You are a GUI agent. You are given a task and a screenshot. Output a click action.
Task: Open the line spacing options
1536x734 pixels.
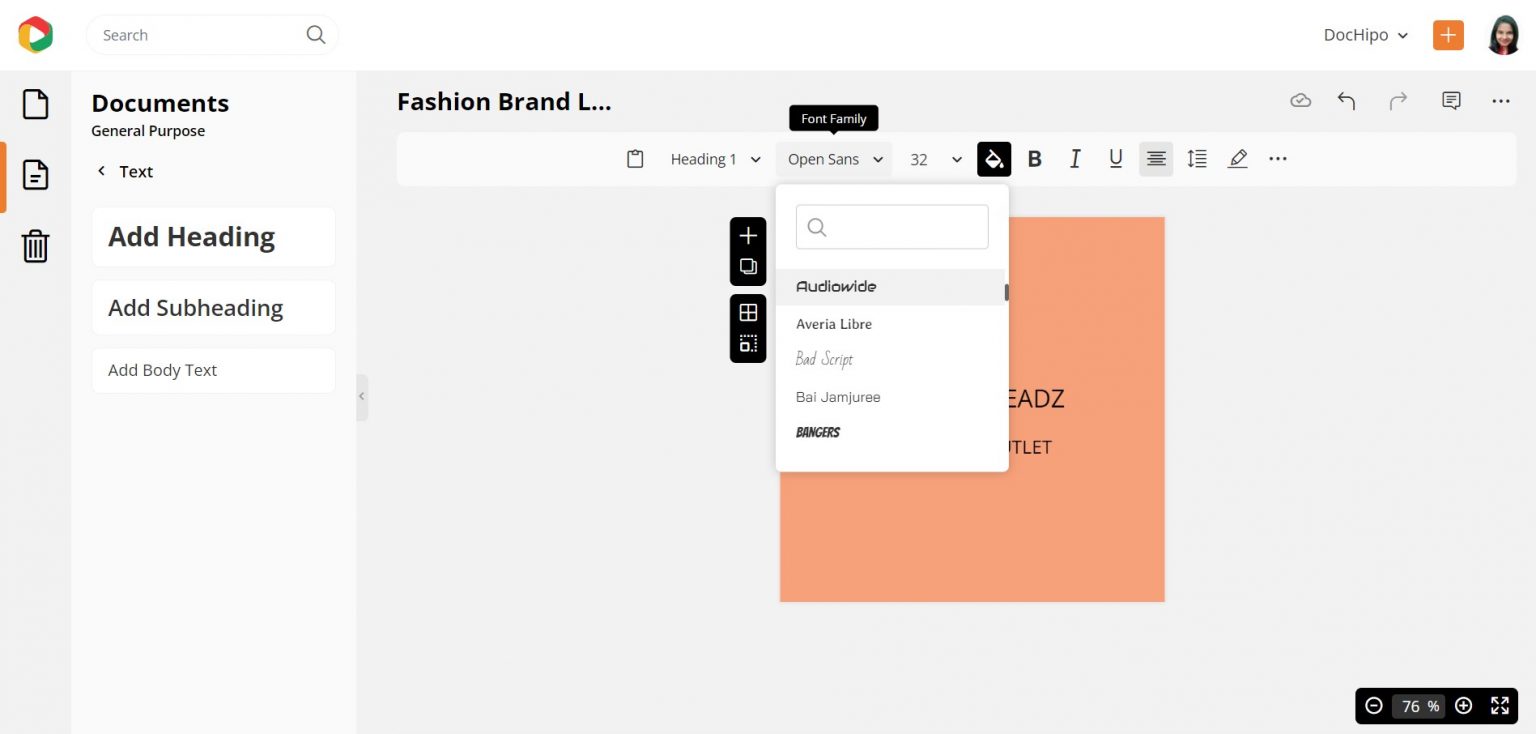pos(1196,158)
